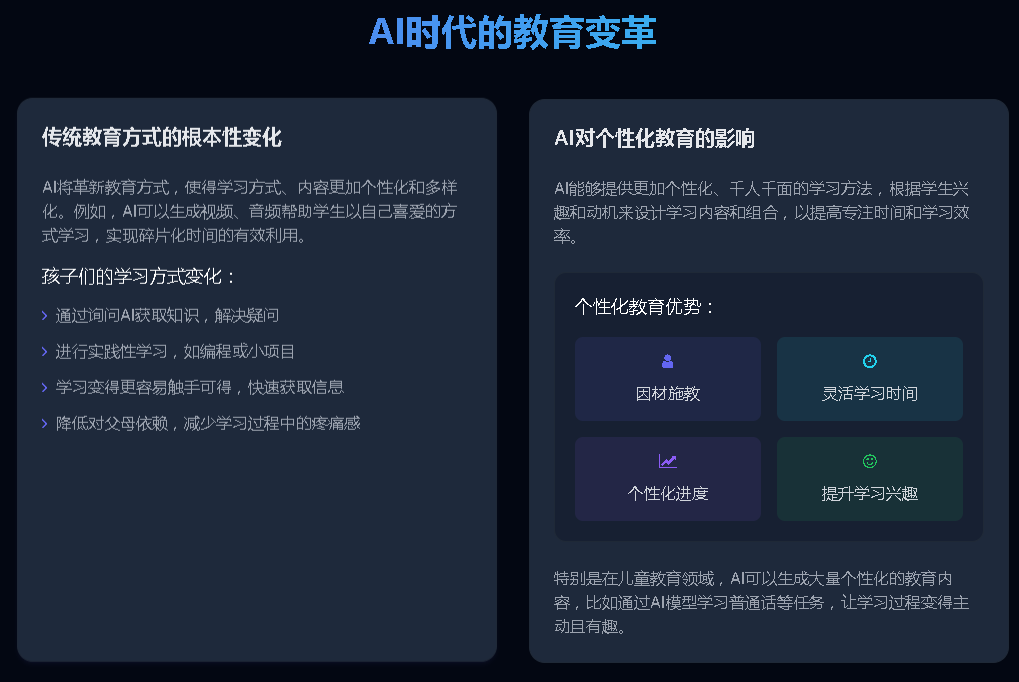The width and height of the screenshot is (1019, 682).
Task: Click chevron before 通过询问AI获取知识
Action: coord(44,316)
